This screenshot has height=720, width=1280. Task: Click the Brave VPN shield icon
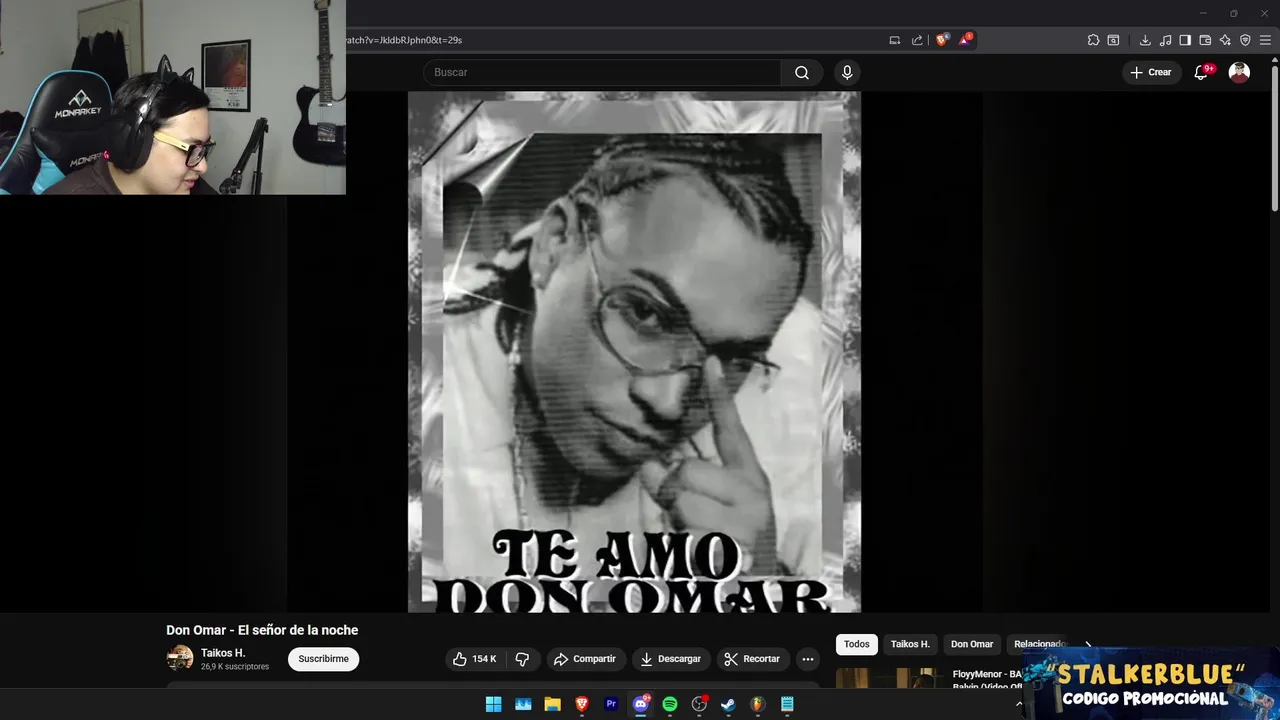(x=1245, y=40)
